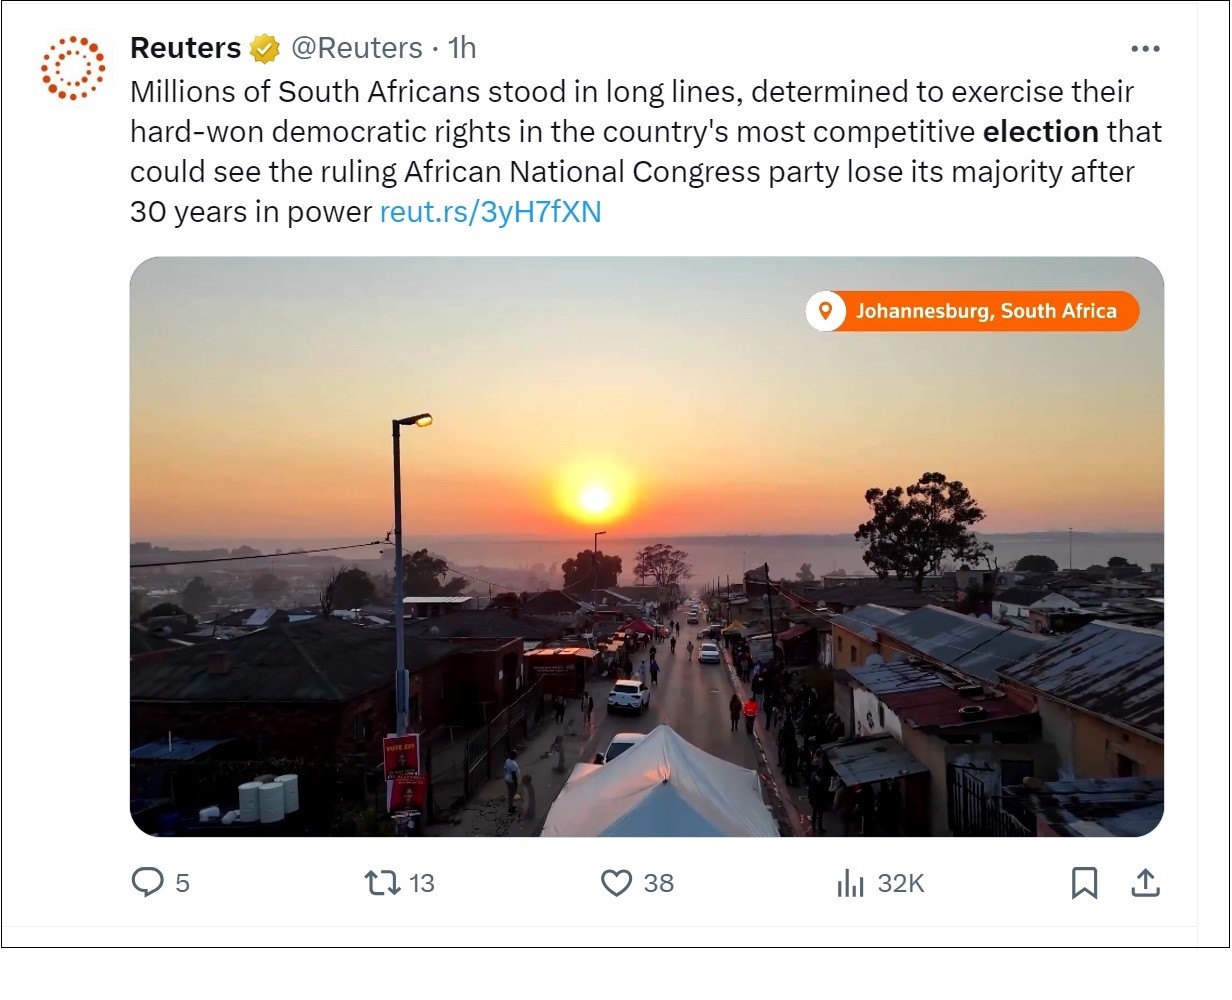
Task: Click the 32K views count
Action: [x=900, y=883]
